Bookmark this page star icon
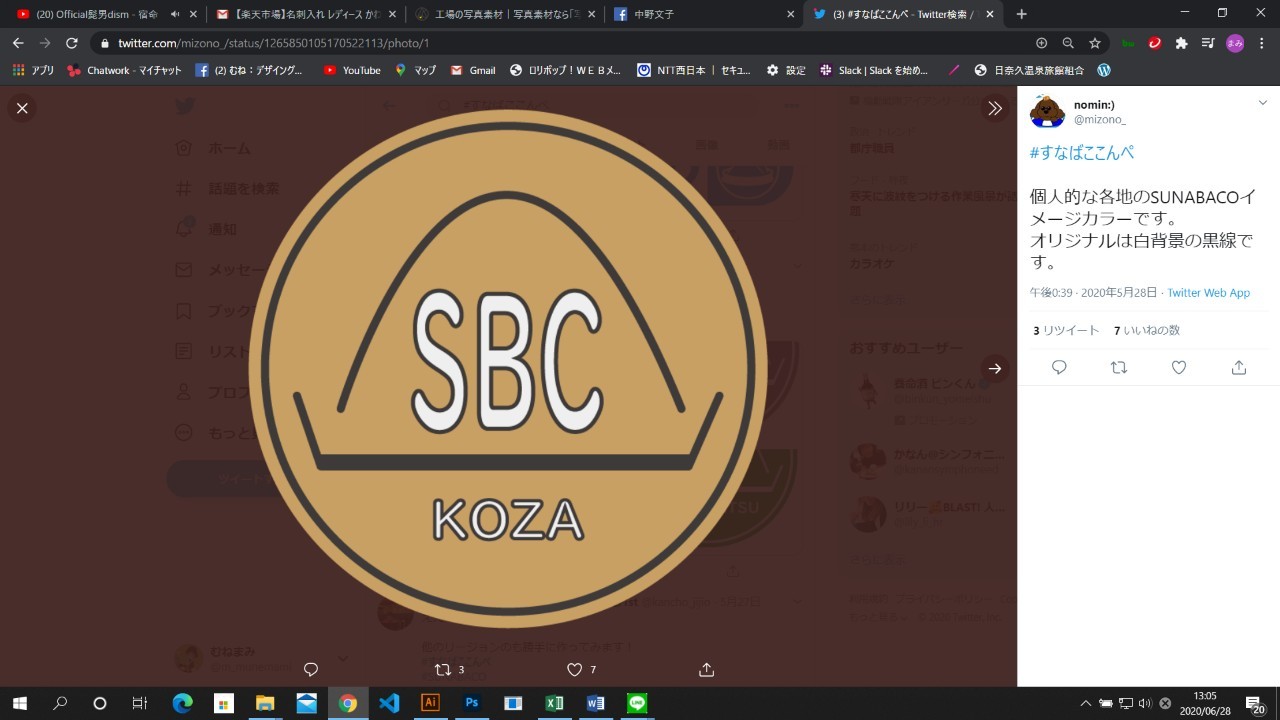The width and height of the screenshot is (1280, 720). [1095, 43]
